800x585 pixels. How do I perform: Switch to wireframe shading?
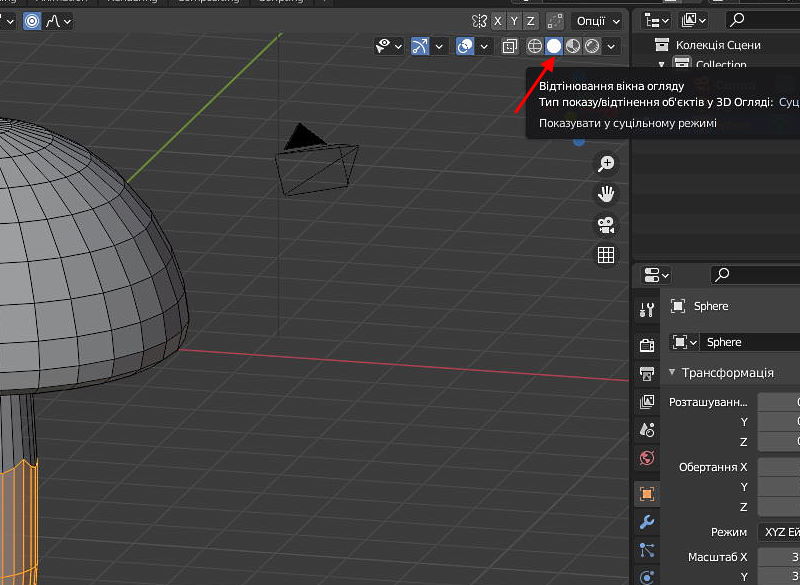pyautogui.click(x=534, y=46)
